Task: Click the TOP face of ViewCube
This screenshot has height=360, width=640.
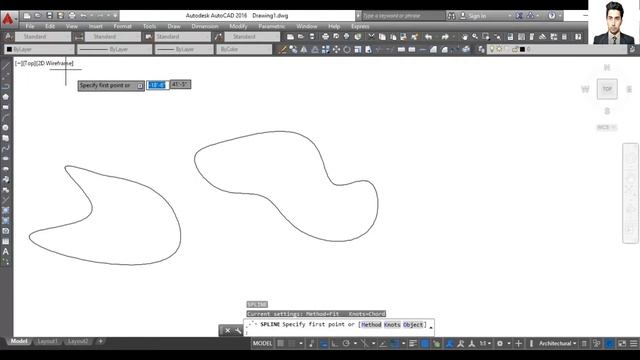Action: (607, 89)
